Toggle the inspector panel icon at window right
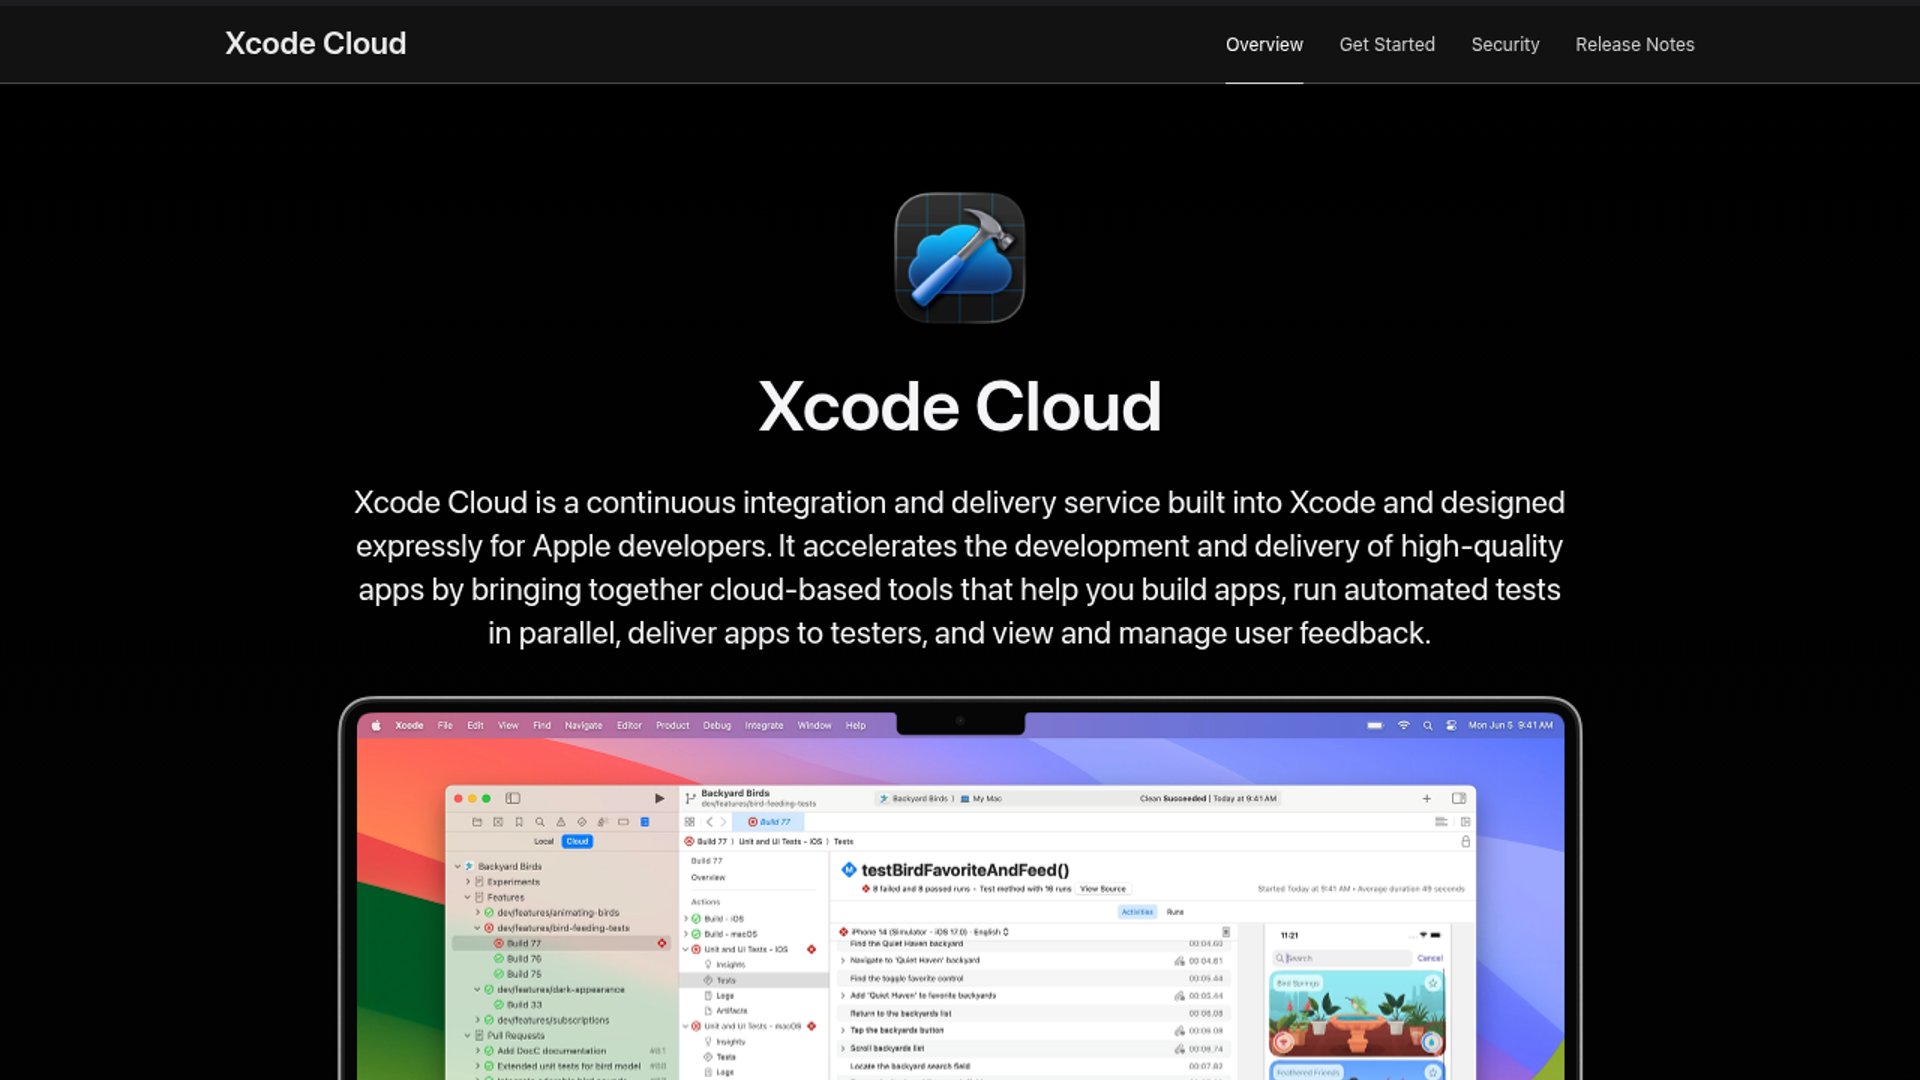The width and height of the screenshot is (1920, 1080). point(1459,798)
